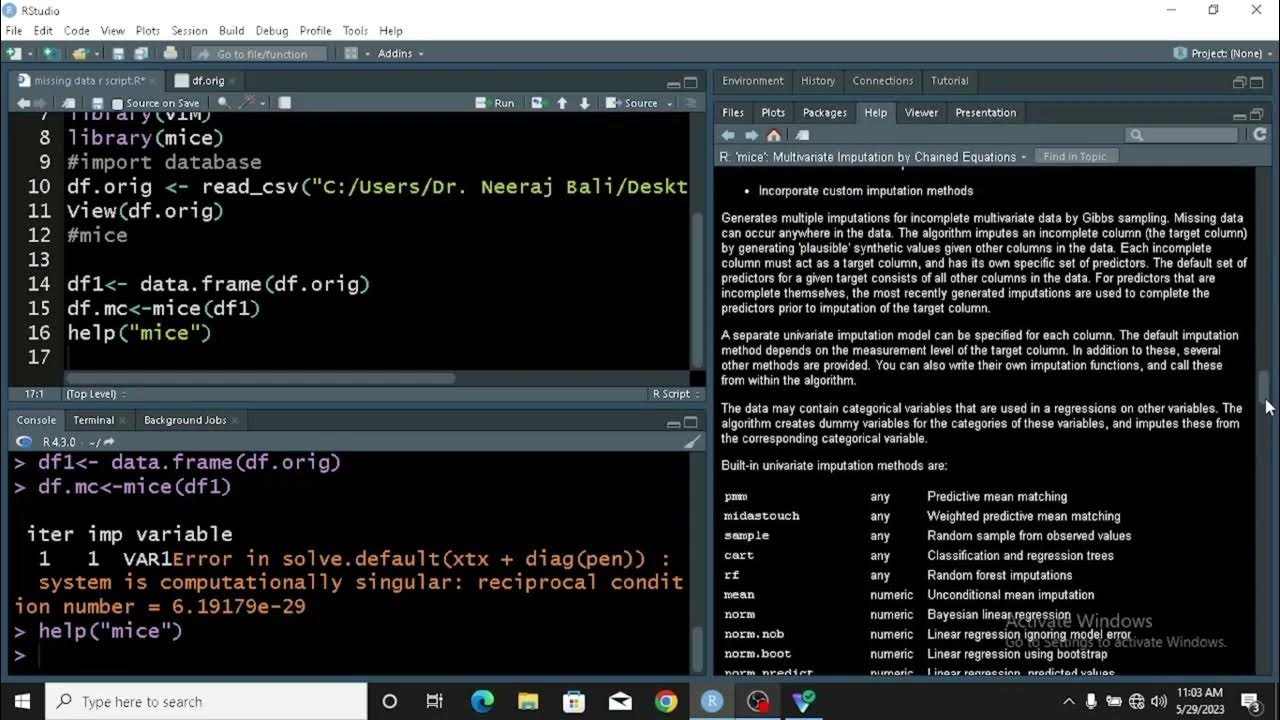Open Google Chrome from the taskbar
Image resolution: width=1280 pixels, height=720 pixels.
point(666,701)
